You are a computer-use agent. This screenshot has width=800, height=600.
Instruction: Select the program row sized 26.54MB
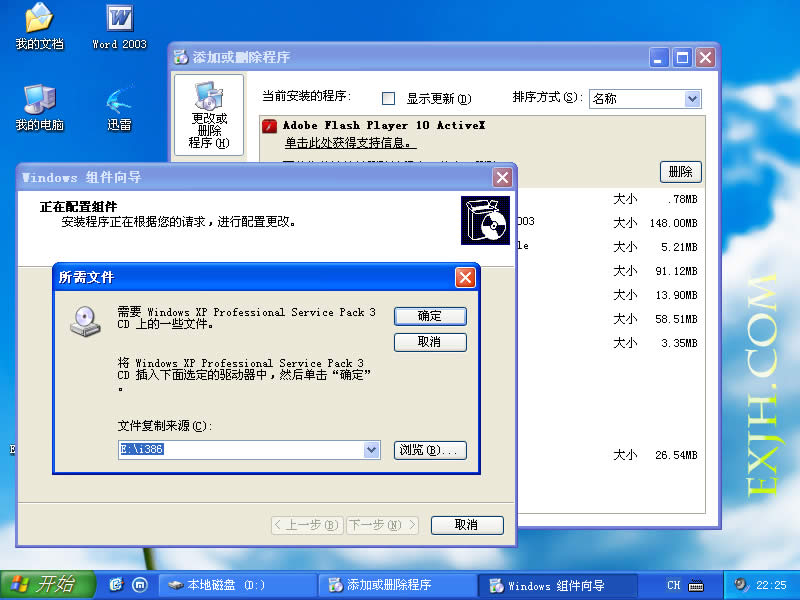click(x=610, y=455)
